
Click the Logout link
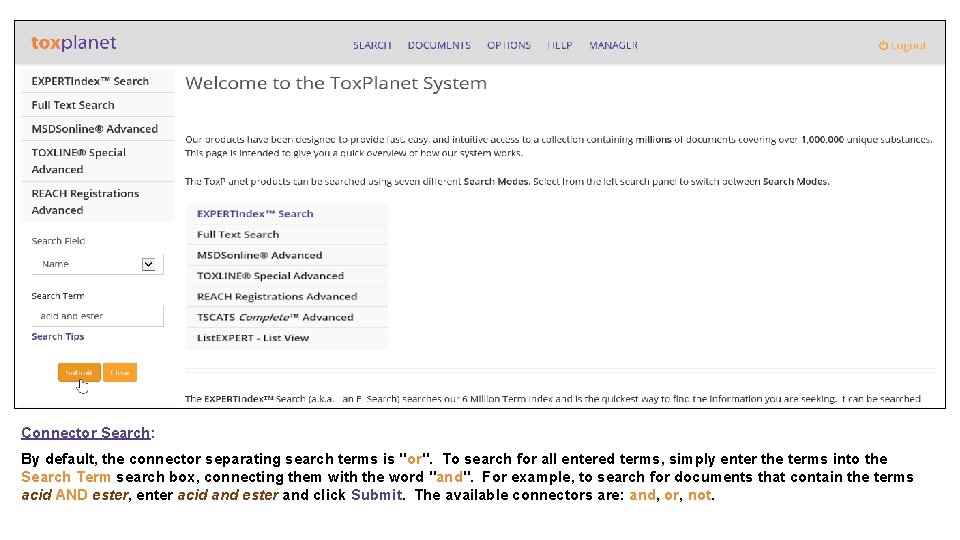coord(902,45)
